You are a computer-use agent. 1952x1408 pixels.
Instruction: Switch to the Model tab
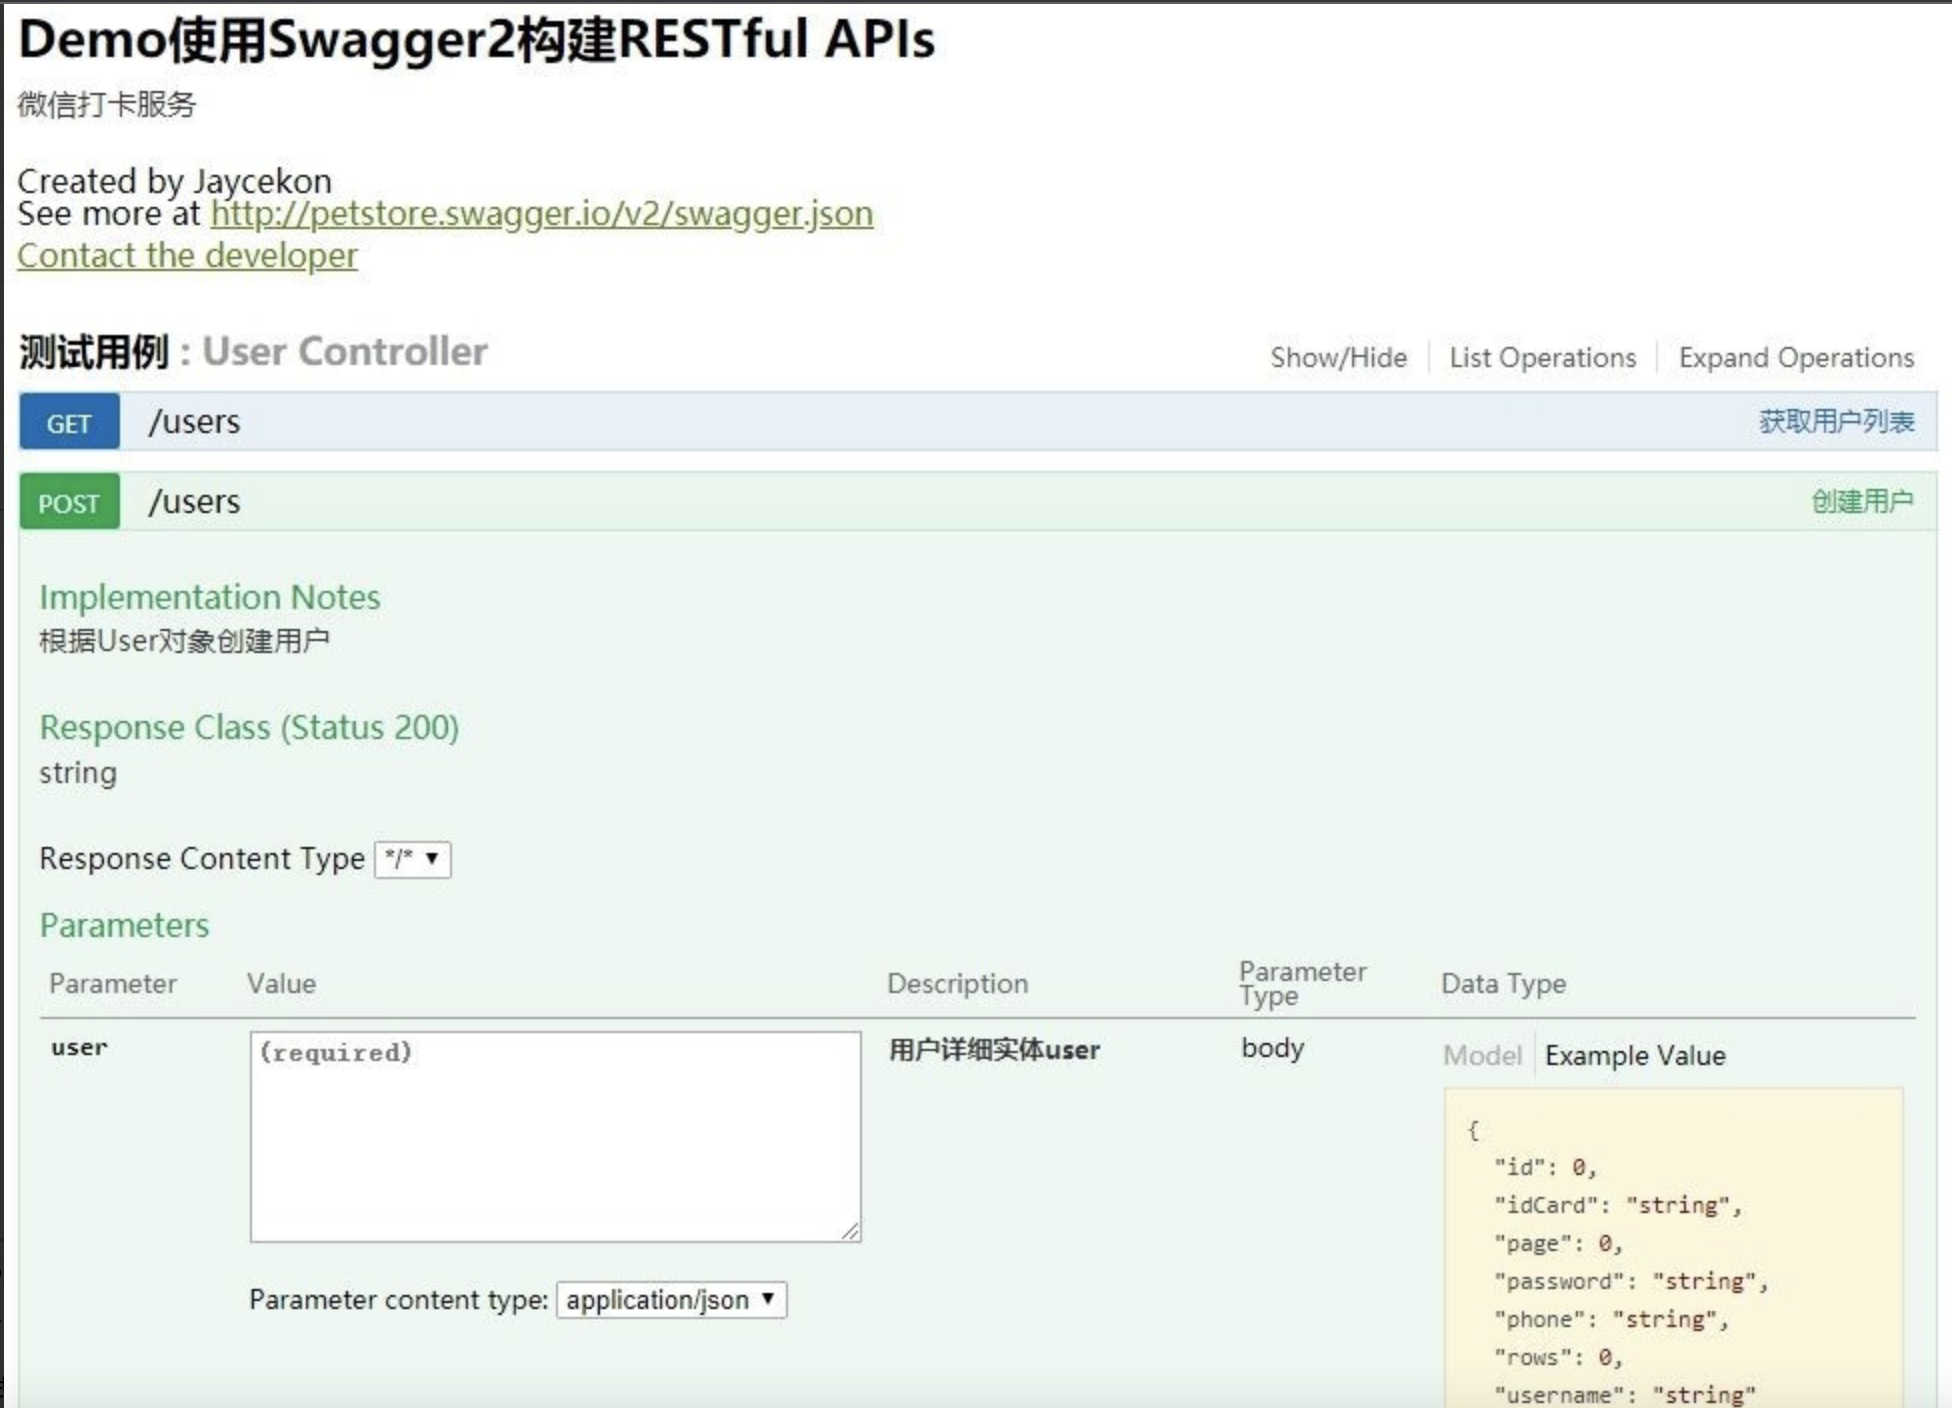pos(1482,1055)
